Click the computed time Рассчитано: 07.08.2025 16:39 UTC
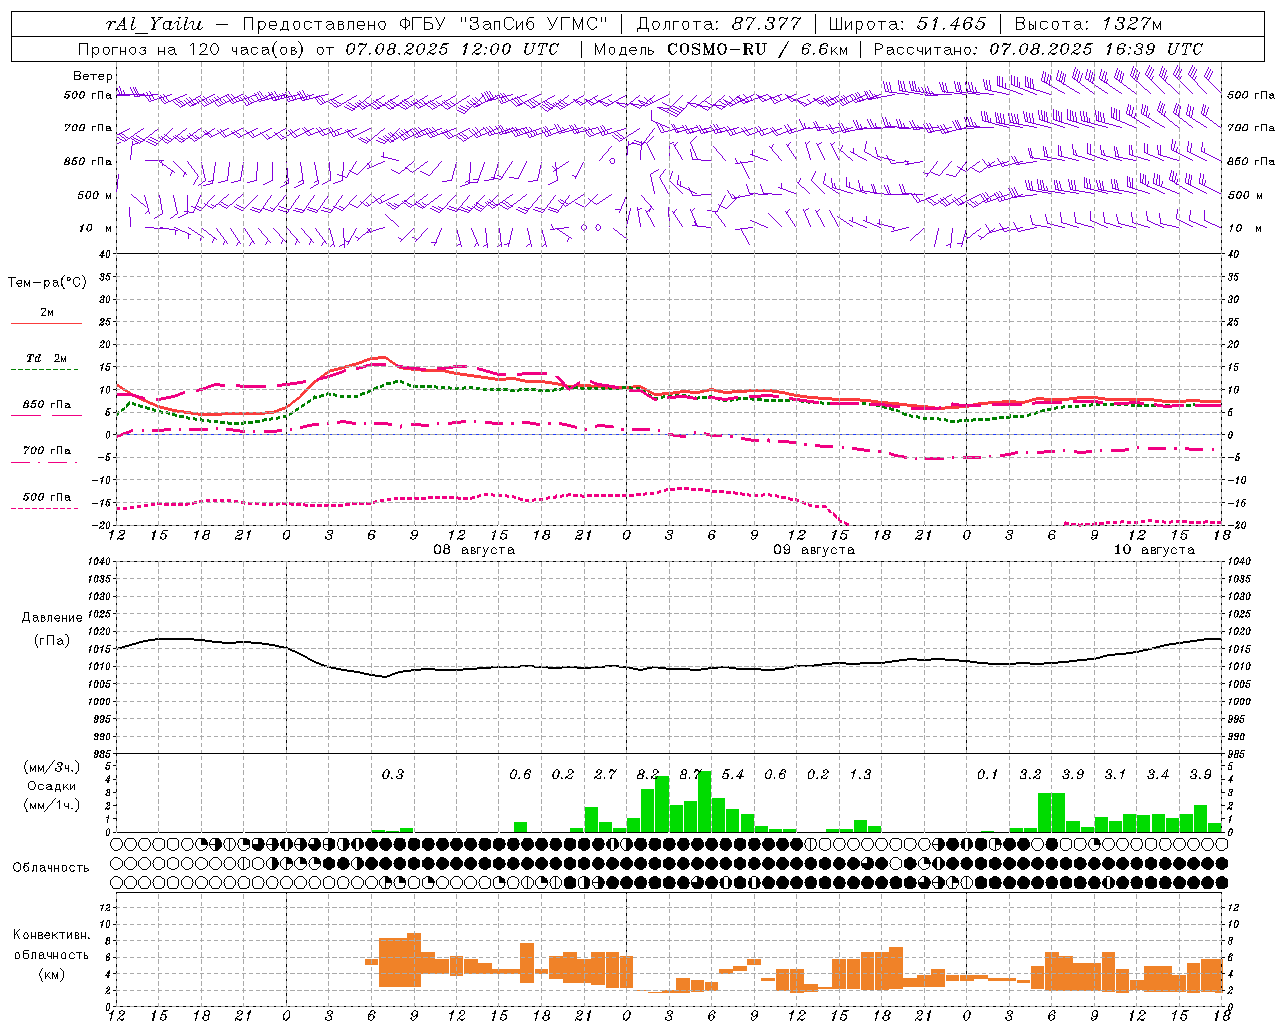The image size is (1280, 1024). [1038, 49]
